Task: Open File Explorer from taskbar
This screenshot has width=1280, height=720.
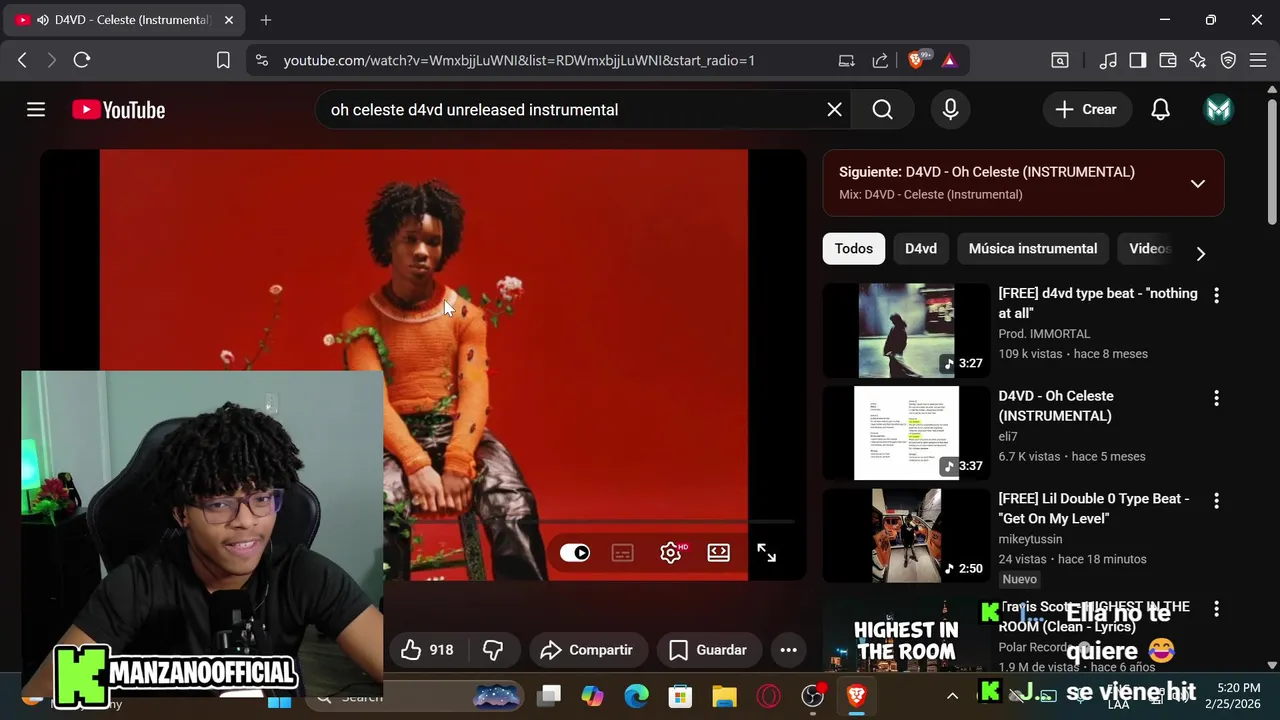Action: [725, 696]
